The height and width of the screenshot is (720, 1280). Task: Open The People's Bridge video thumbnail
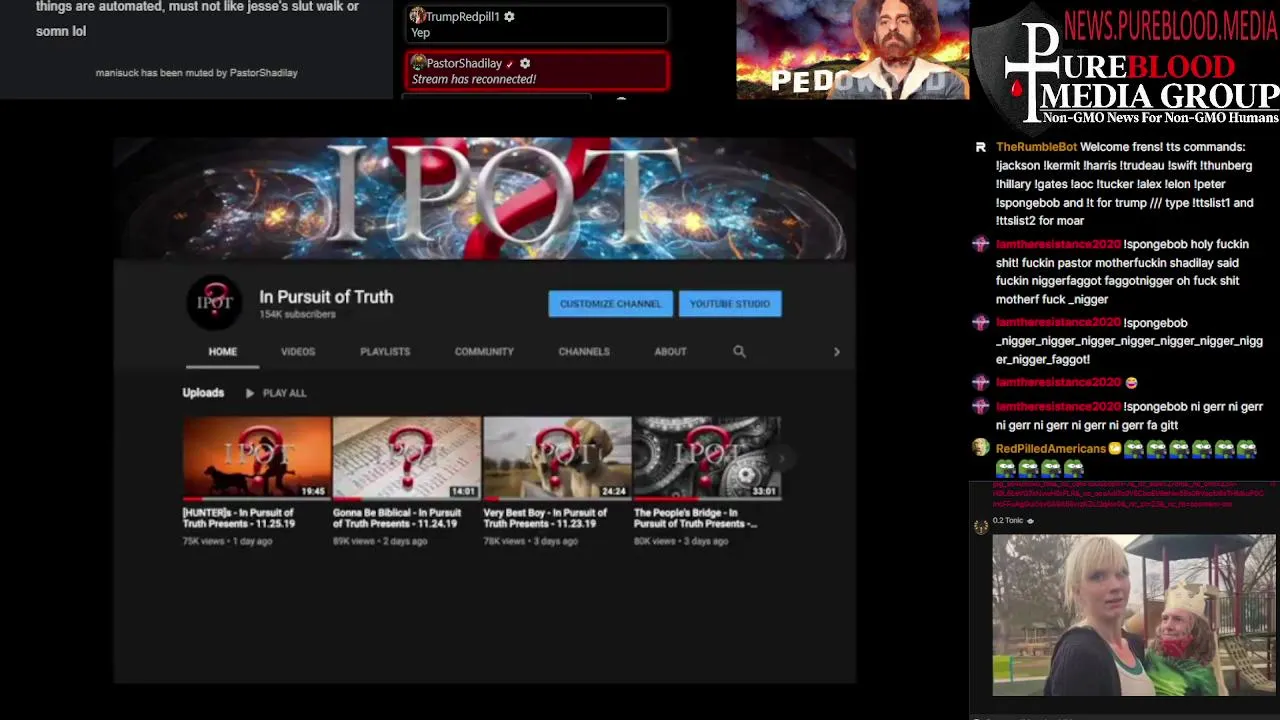707,458
